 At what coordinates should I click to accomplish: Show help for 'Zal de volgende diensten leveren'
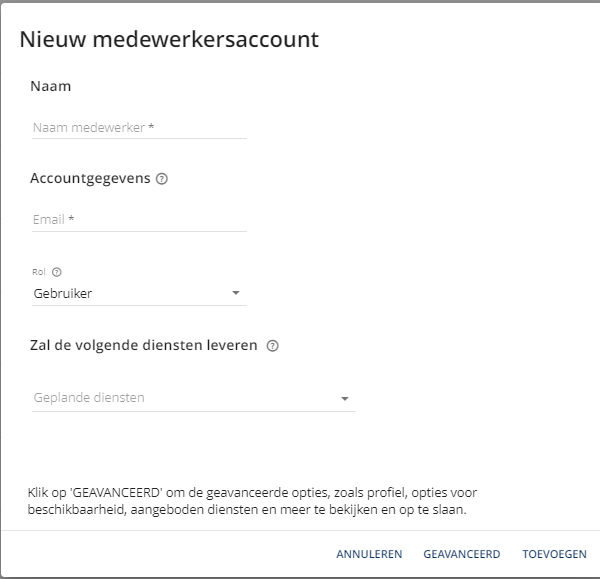point(272,346)
